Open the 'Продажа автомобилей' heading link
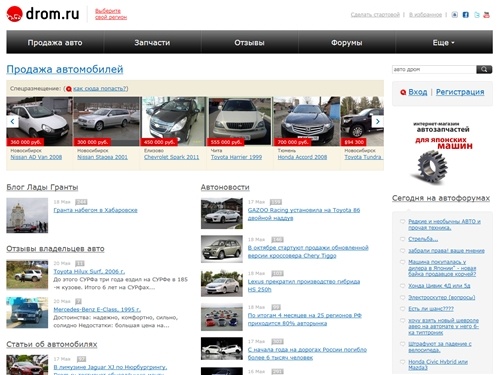This screenshot has width=500, height=375. click(x=65, y=69)
